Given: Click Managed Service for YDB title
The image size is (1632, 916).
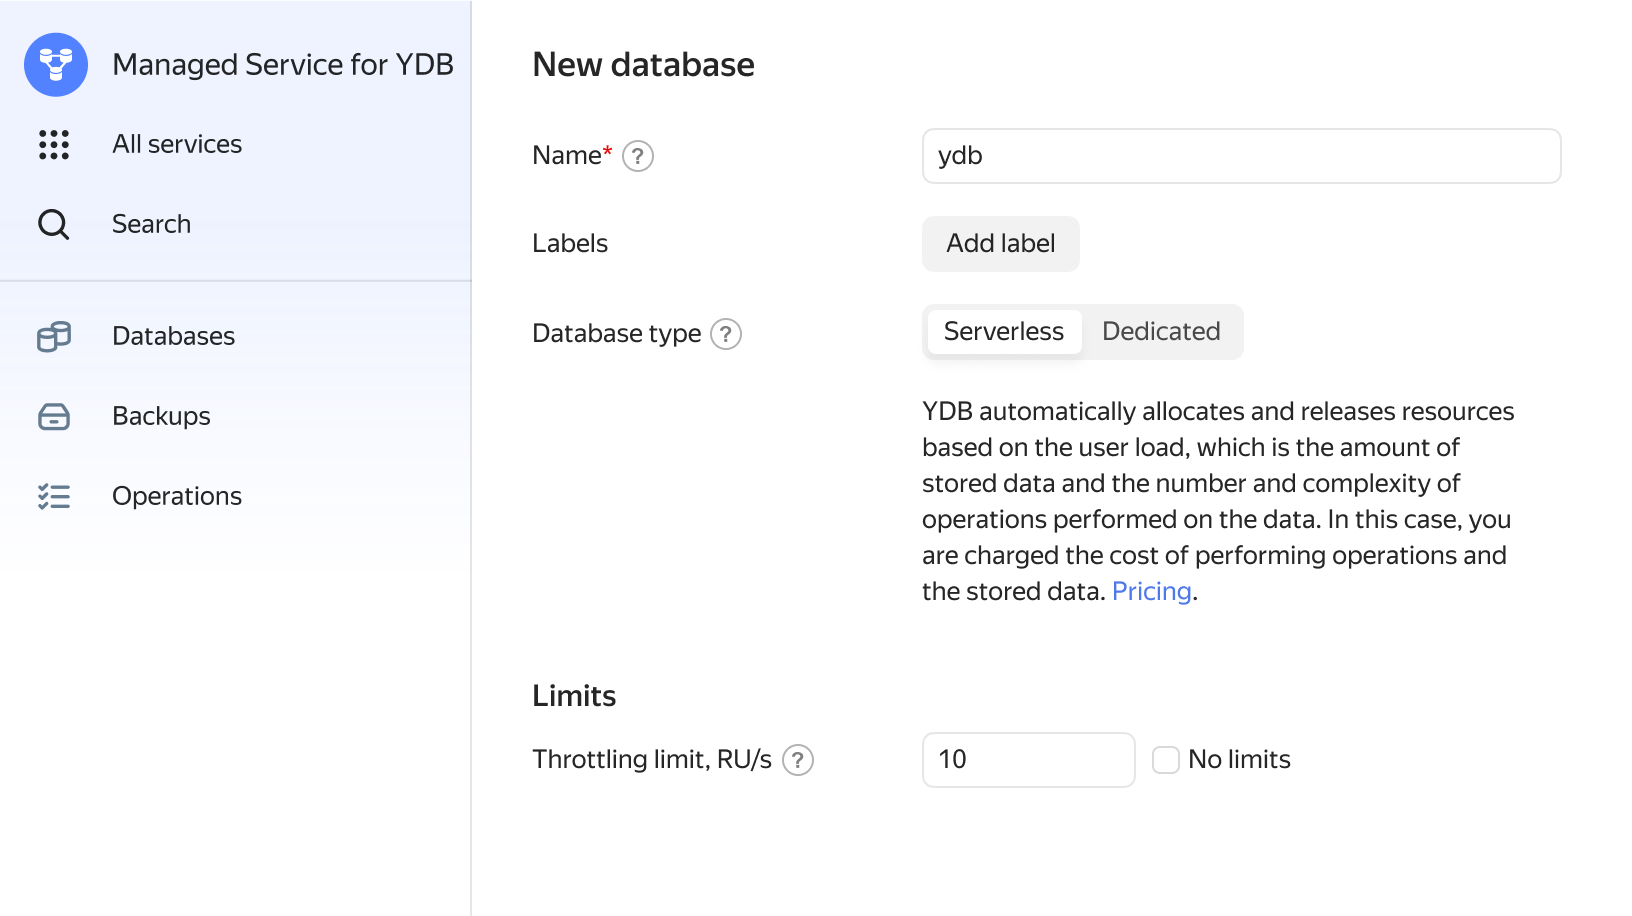Looking at the screenshot, I should click(x=283, y=65).
